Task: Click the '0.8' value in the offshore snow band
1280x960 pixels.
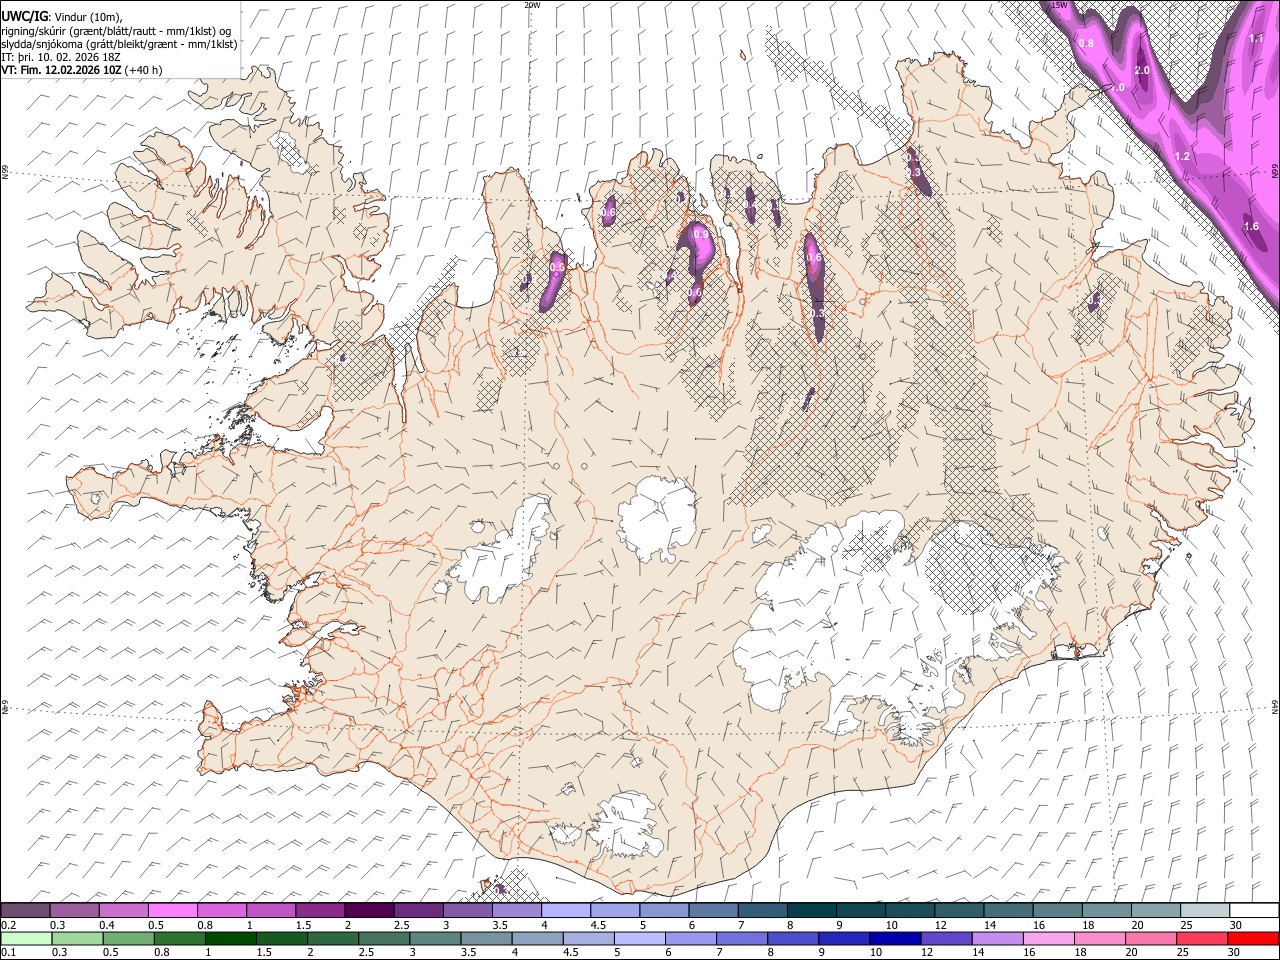Action: point(1086,44)
